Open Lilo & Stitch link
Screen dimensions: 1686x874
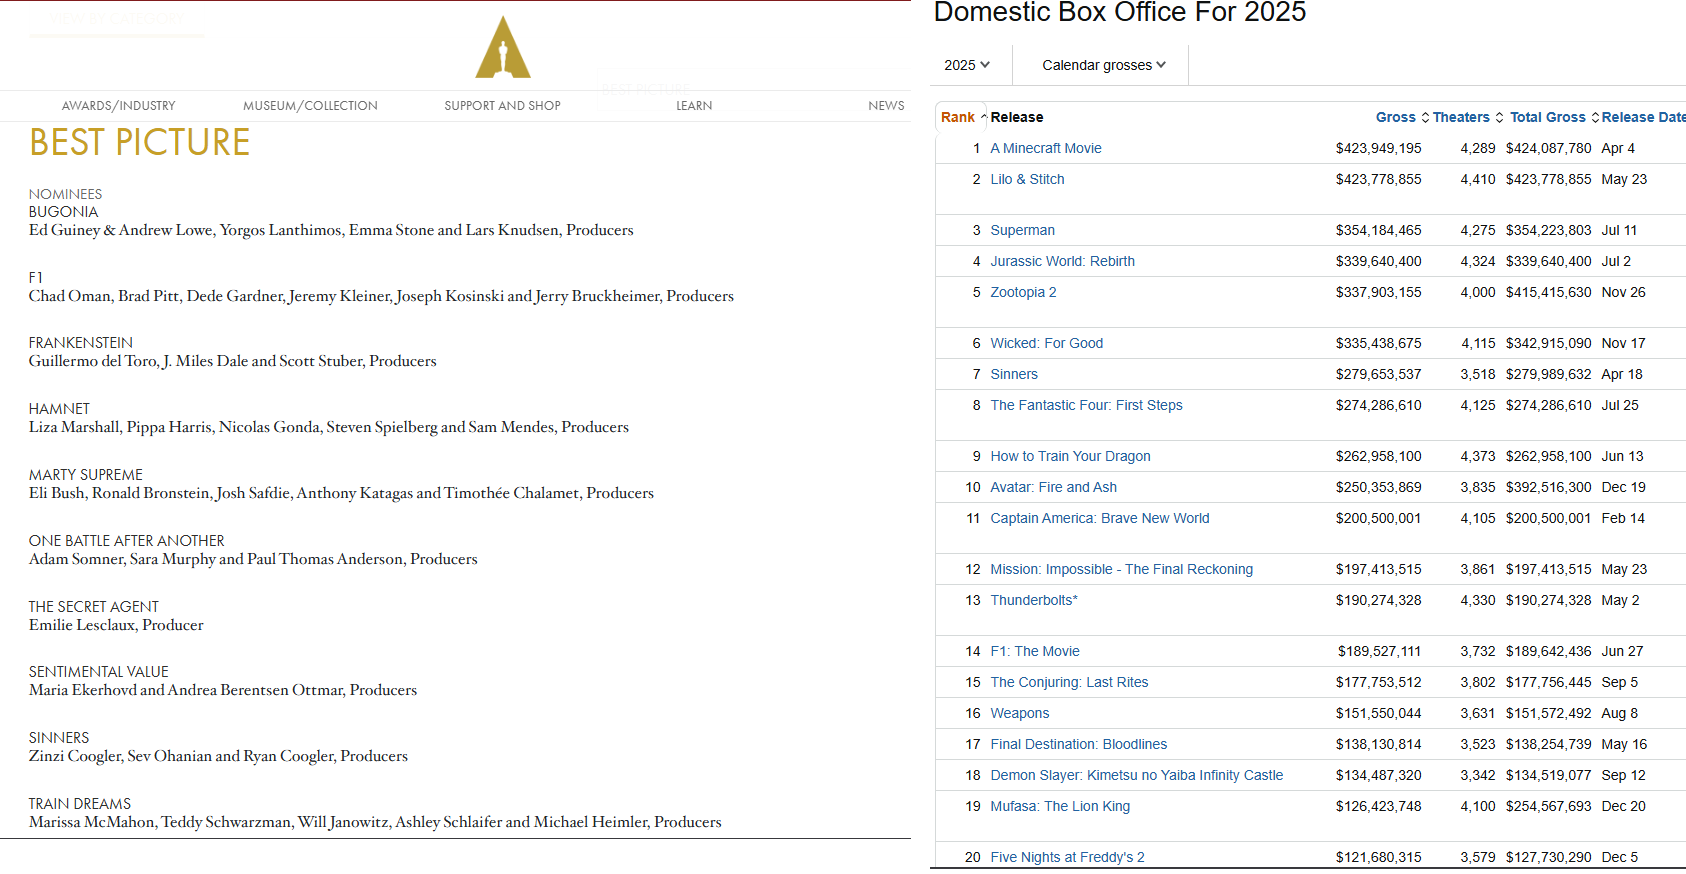point(1027,179)
